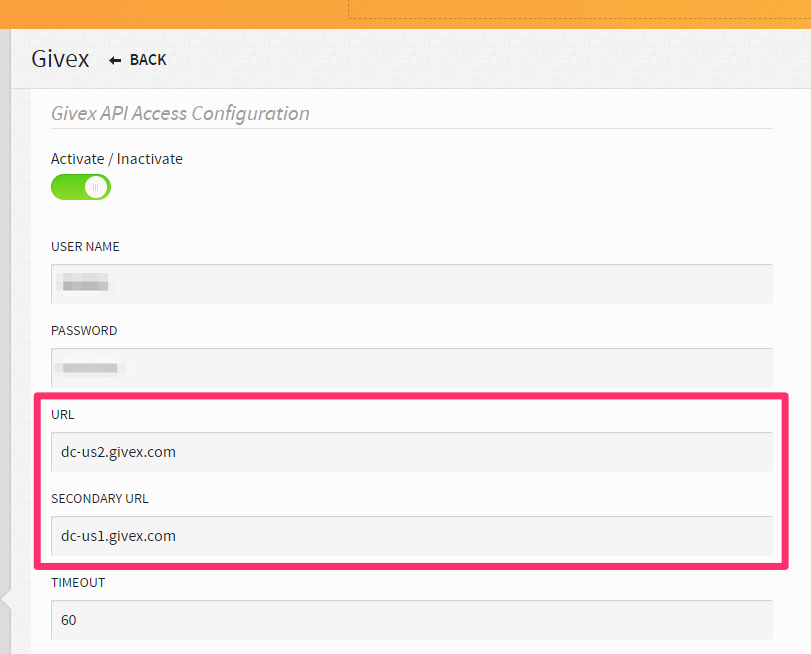Click the SECONDARY URL label

pos(100,499)
